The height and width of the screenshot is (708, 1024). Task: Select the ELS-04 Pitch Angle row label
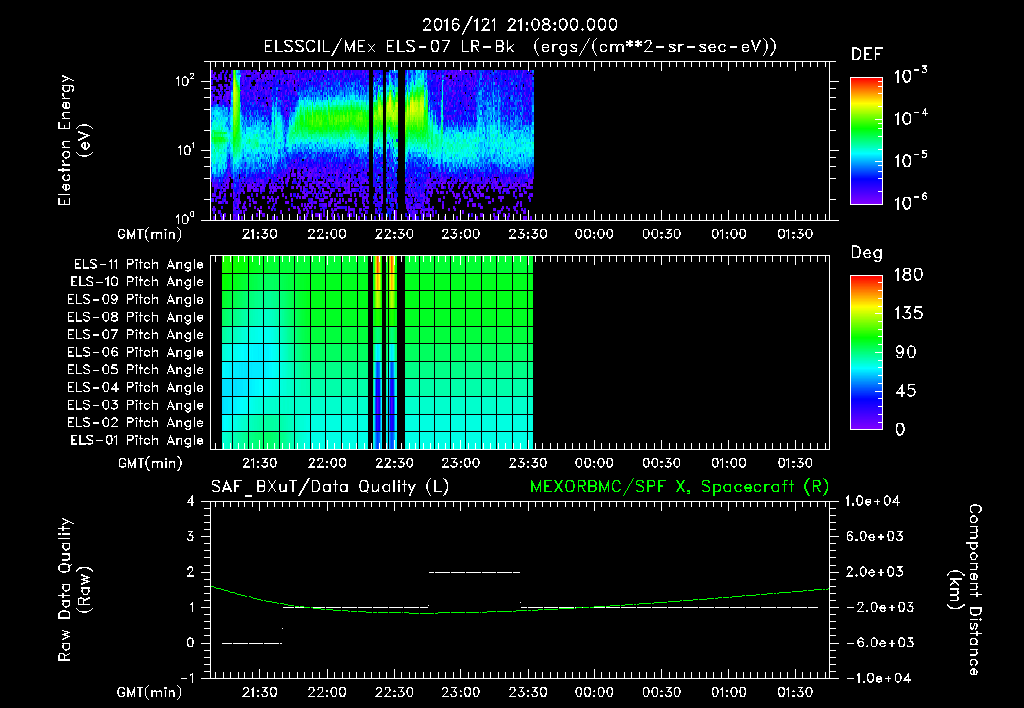click(x=138, y=387)
